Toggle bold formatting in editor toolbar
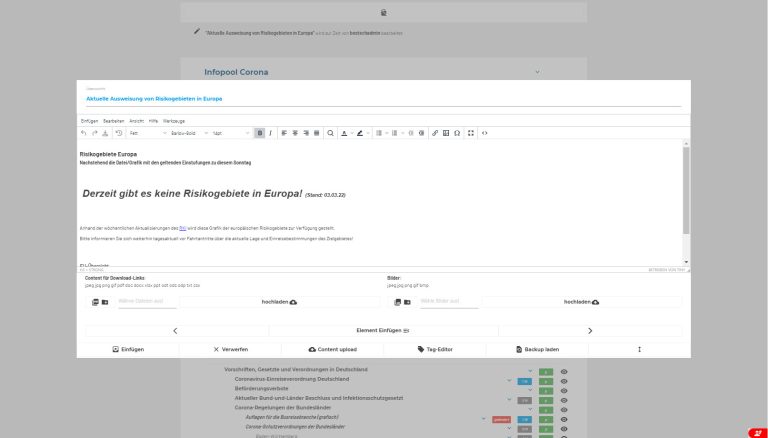 260,132
